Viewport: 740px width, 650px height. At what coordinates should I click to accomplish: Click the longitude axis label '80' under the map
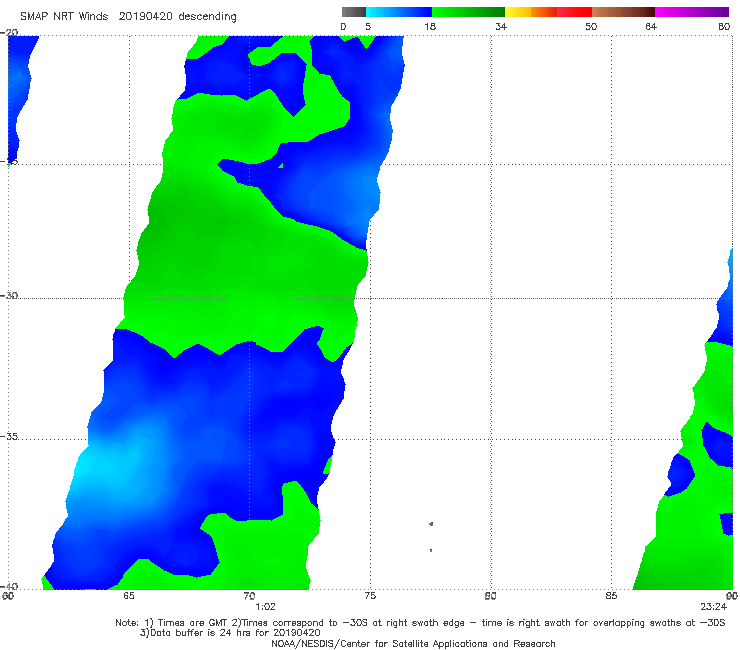click(490, 596)
